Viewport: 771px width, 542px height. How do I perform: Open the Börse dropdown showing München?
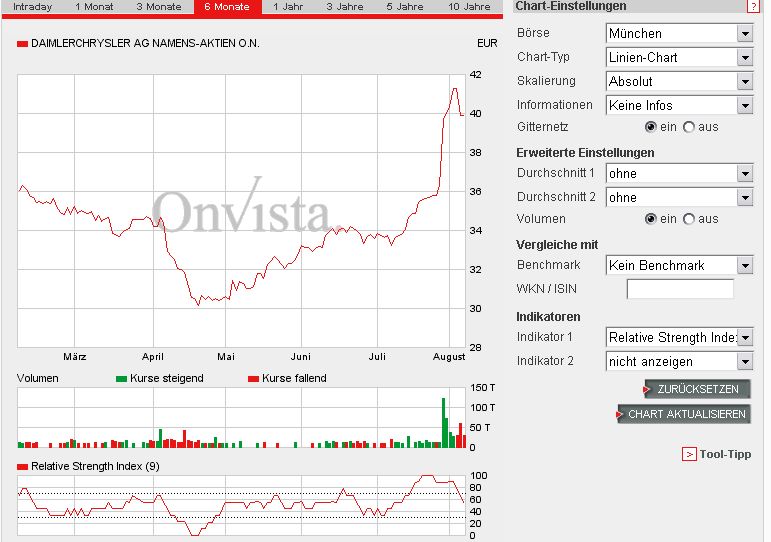tap(680, 33)
